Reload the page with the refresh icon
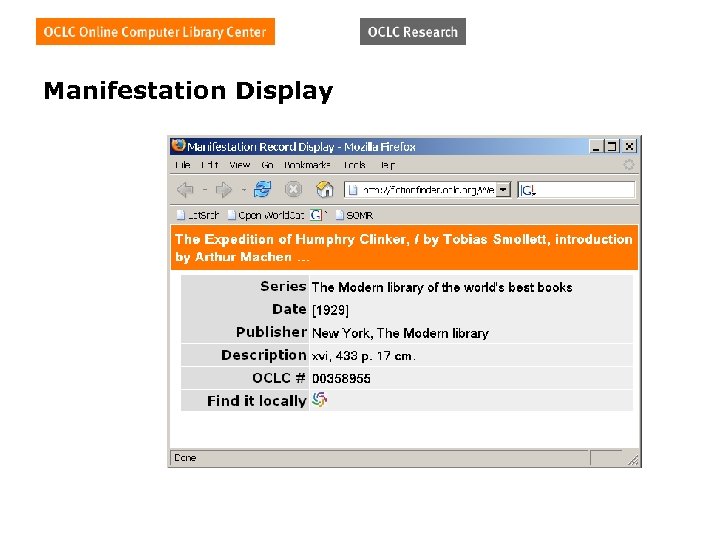720x540 pixels. pos(262,189)
